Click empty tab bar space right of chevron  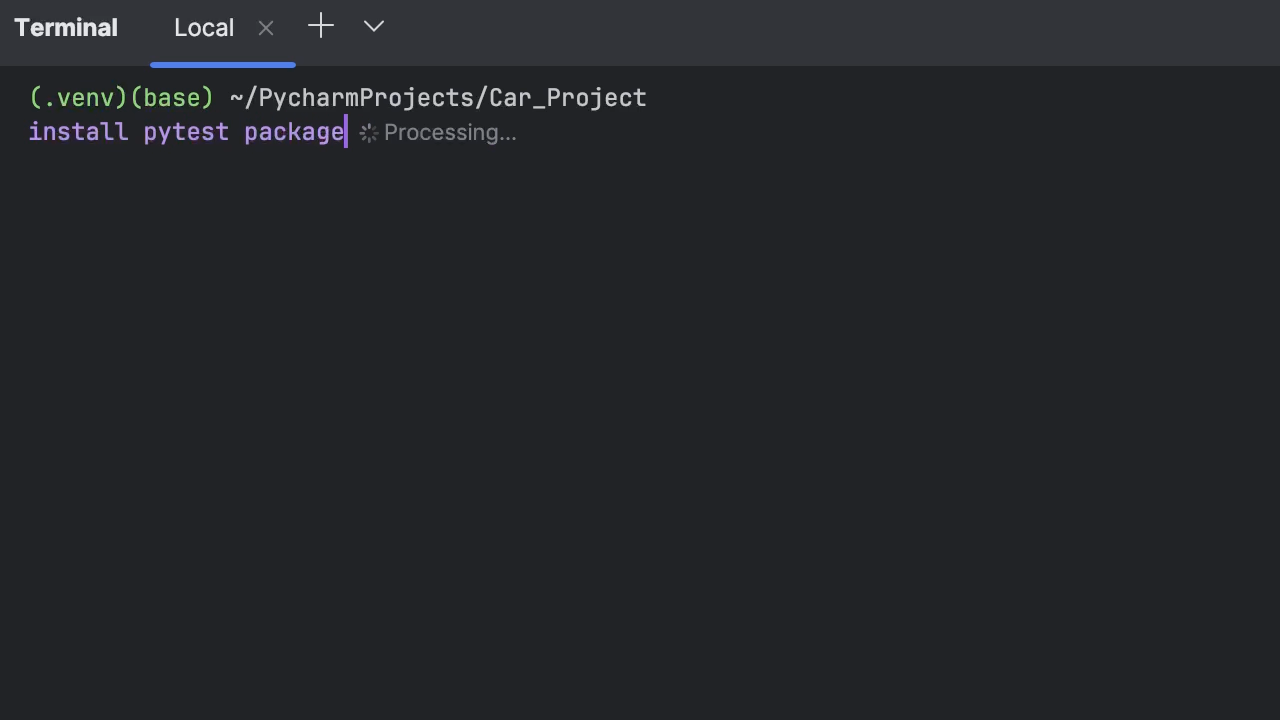click(800, 28)
